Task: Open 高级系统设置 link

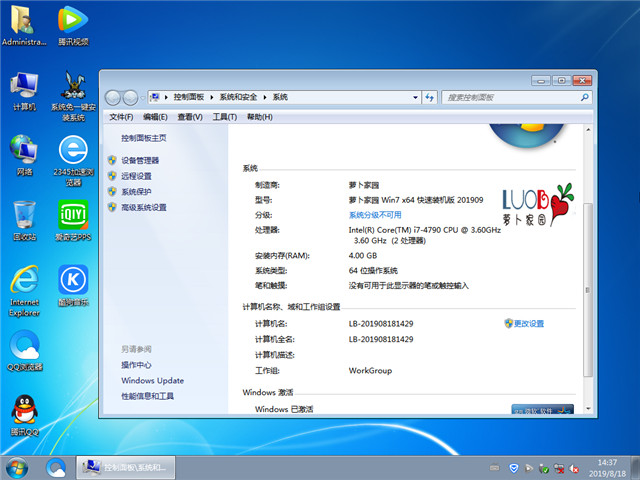Action: pos(144,207)
